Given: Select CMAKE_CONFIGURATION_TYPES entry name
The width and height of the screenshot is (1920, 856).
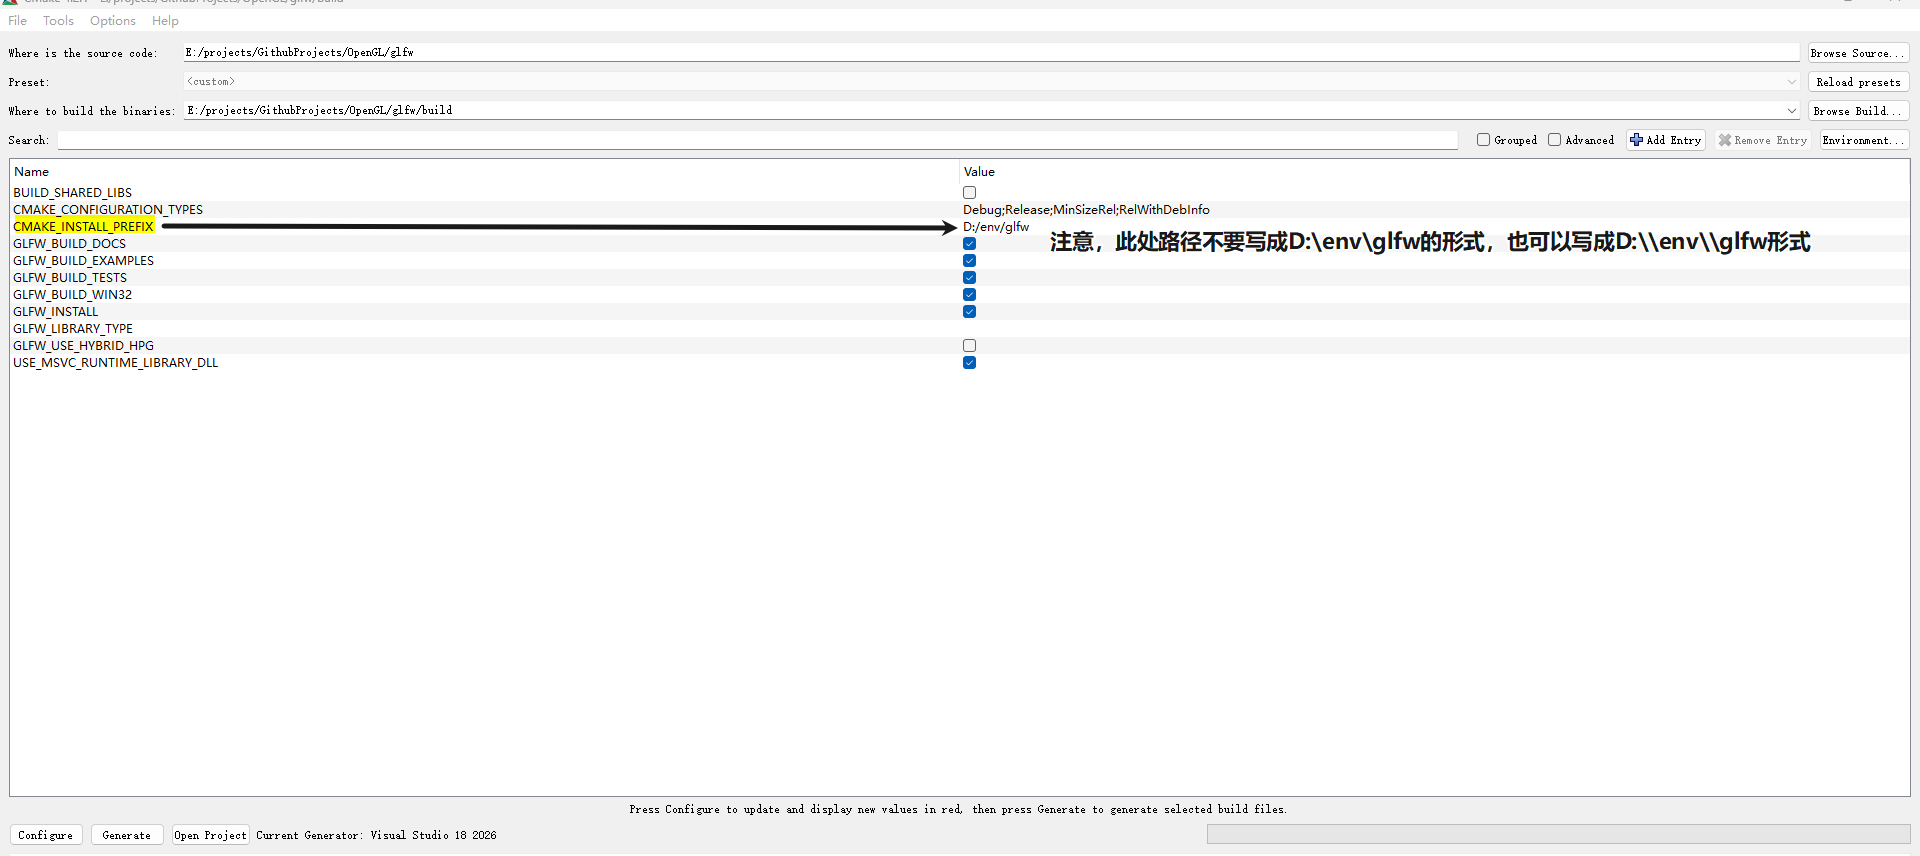Looking at the screenshot, I should pos(108,210).
